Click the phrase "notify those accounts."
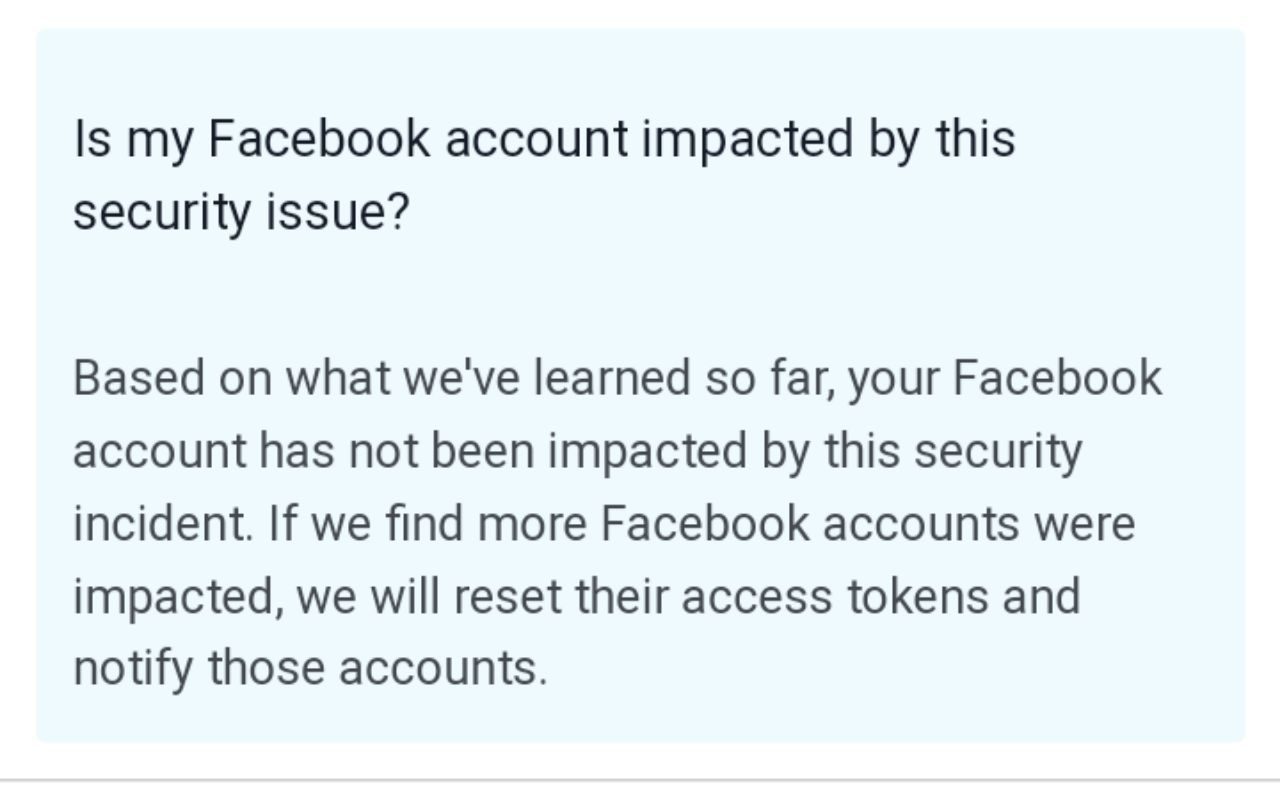 pyautogui.click(x=310, y=668)
